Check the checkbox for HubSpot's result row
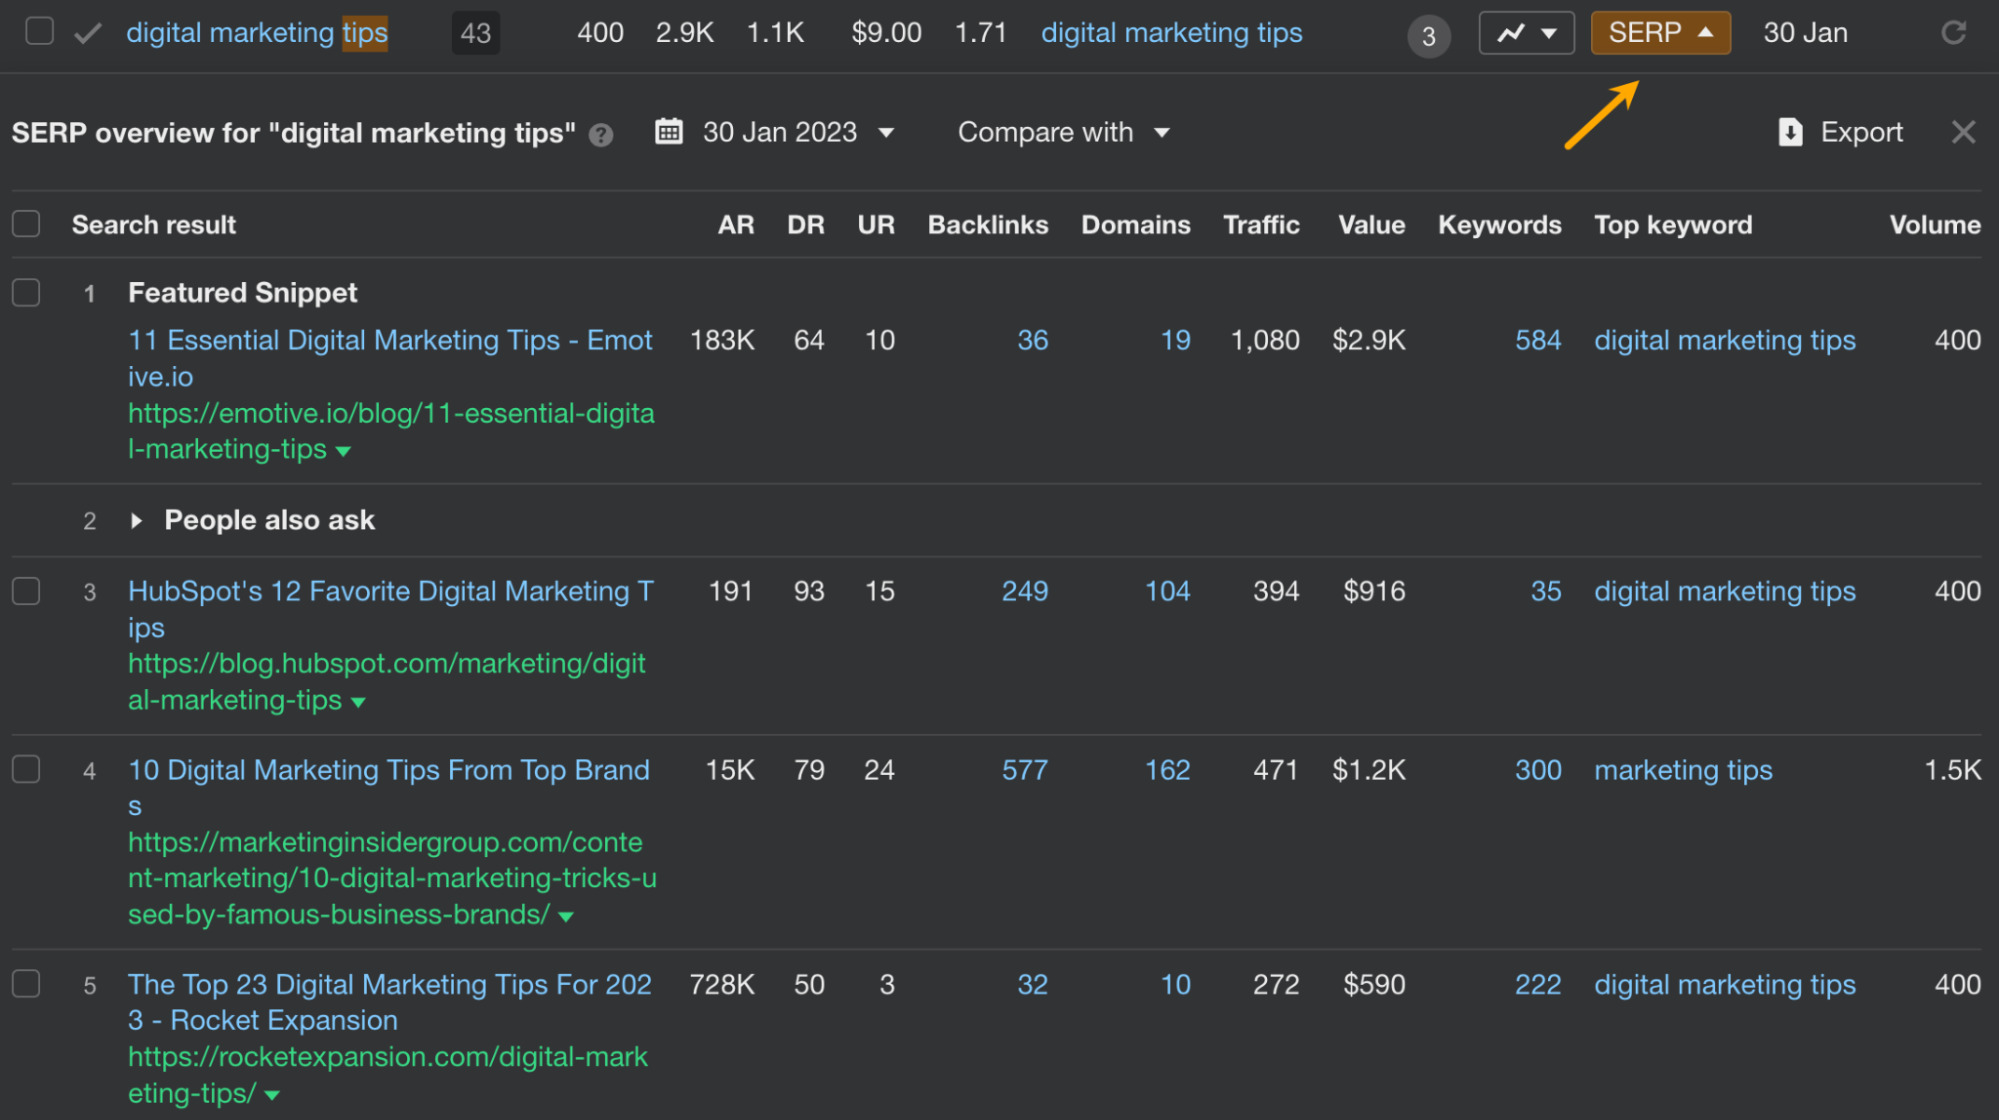Viewport: 1999px width, 1120px height. [x=26, y=591]
